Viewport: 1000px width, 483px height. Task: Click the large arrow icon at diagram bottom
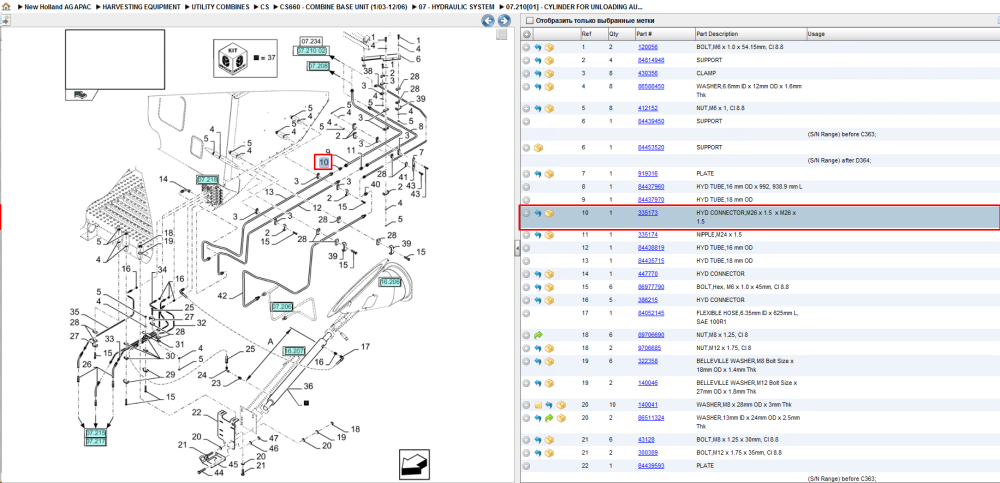[x=413, y=464]
